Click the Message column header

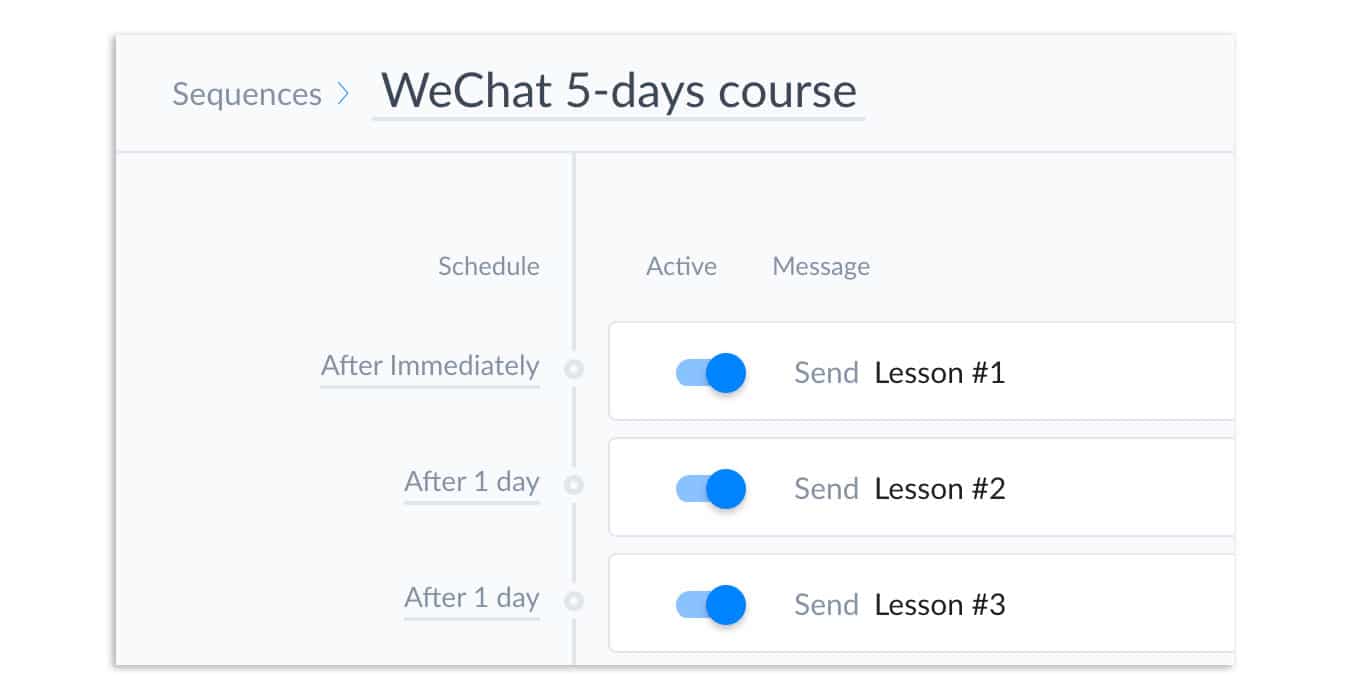tap(821, 267)
